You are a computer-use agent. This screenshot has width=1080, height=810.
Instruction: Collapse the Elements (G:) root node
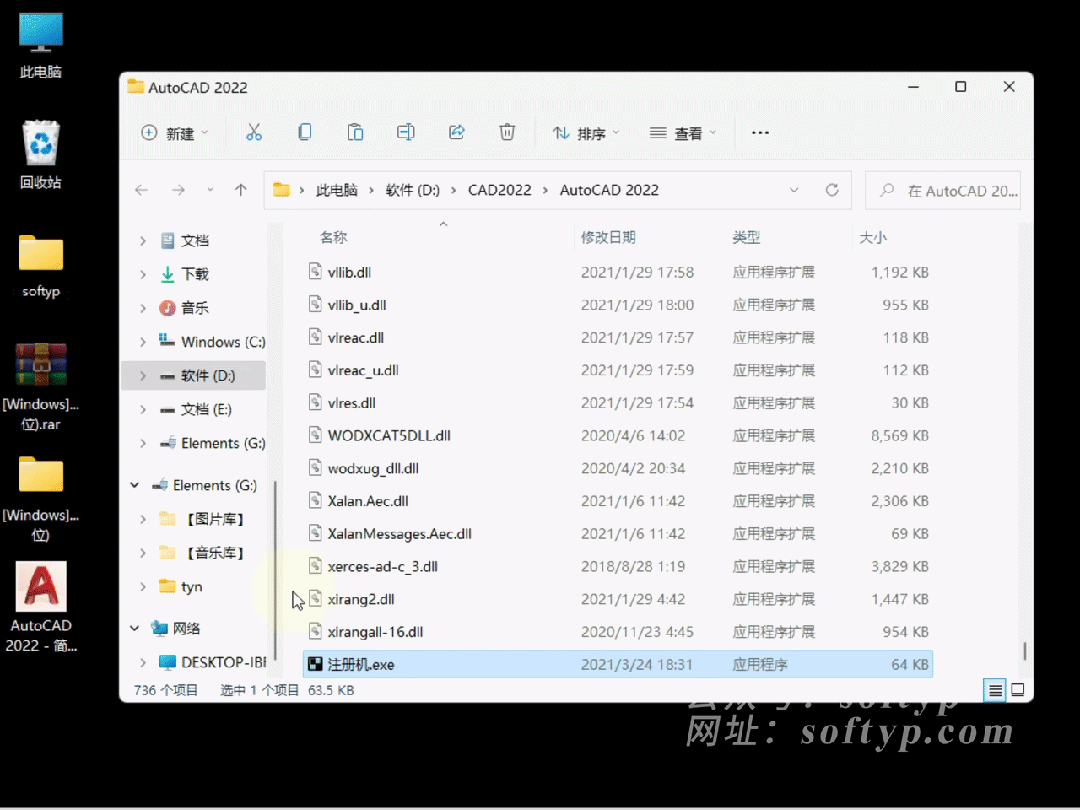134,485
